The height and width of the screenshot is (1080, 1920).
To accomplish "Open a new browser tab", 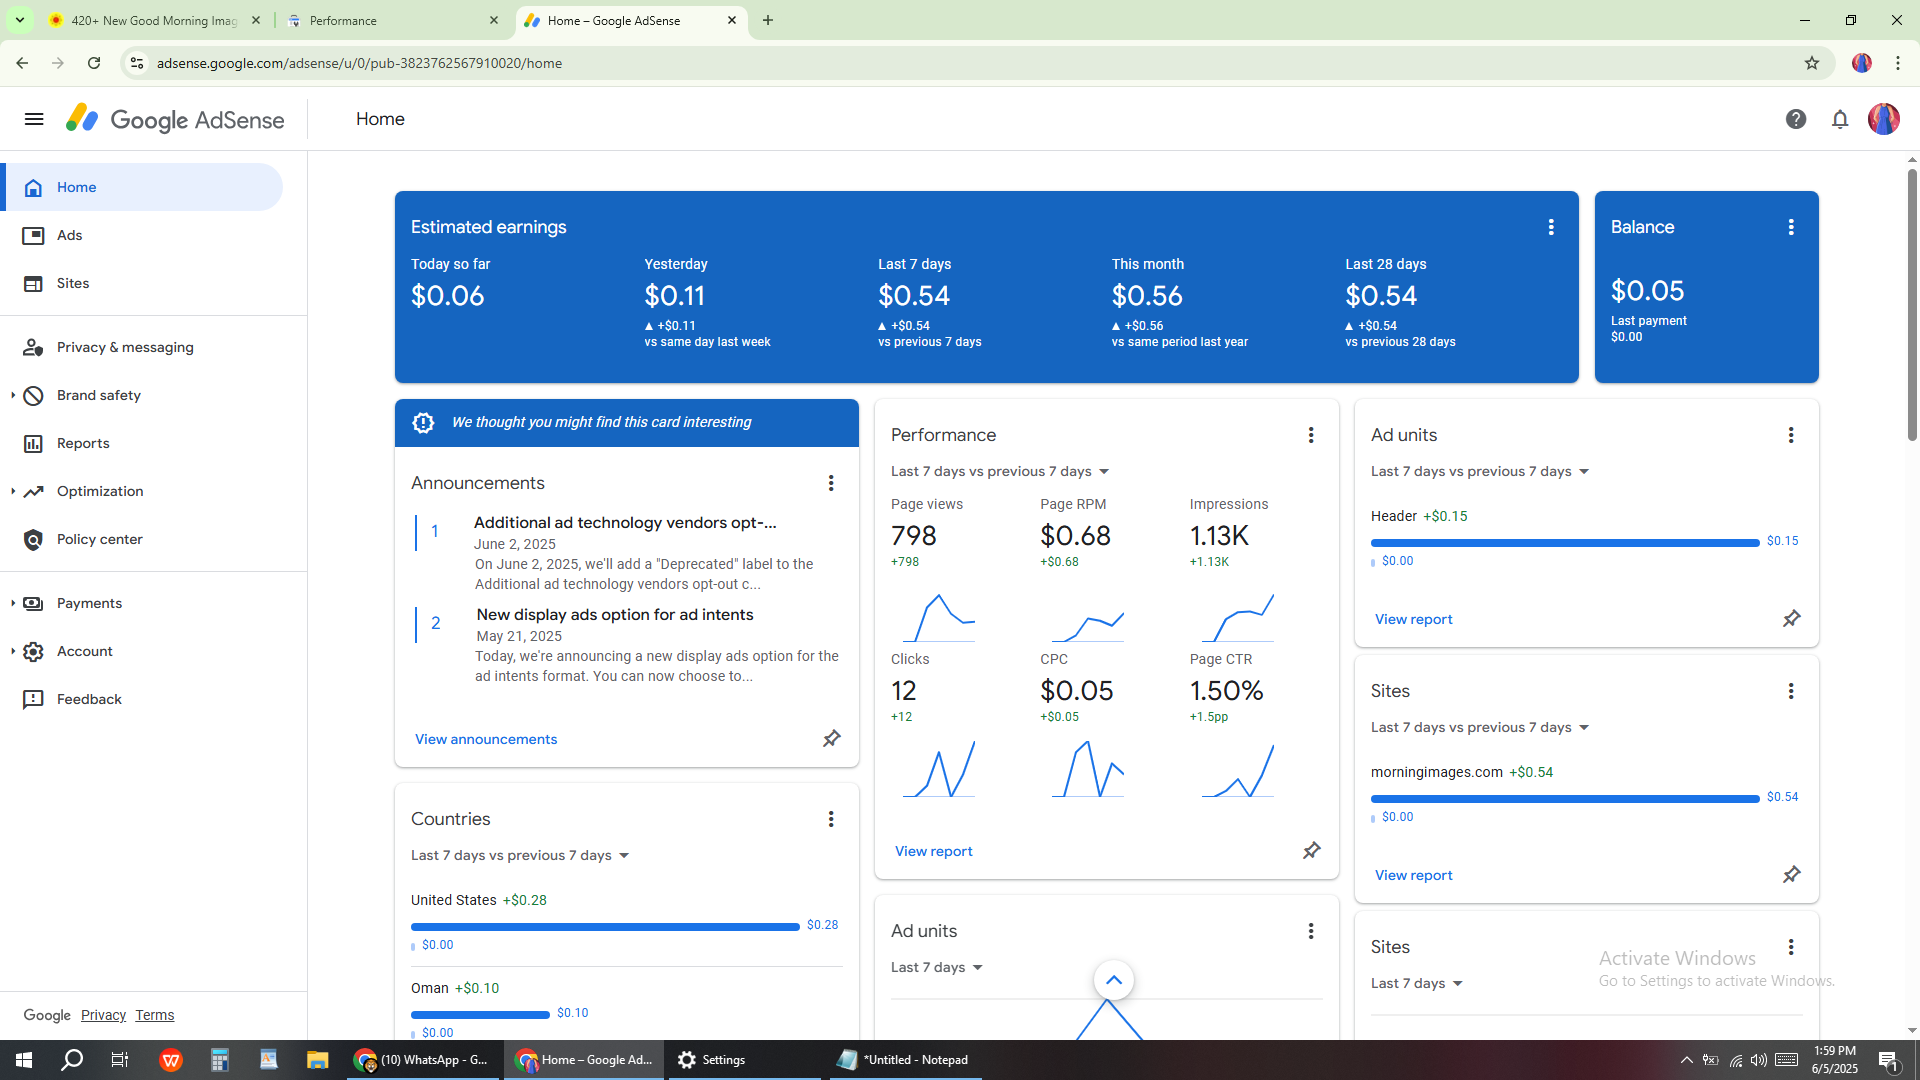I will [x=768, y=20].
